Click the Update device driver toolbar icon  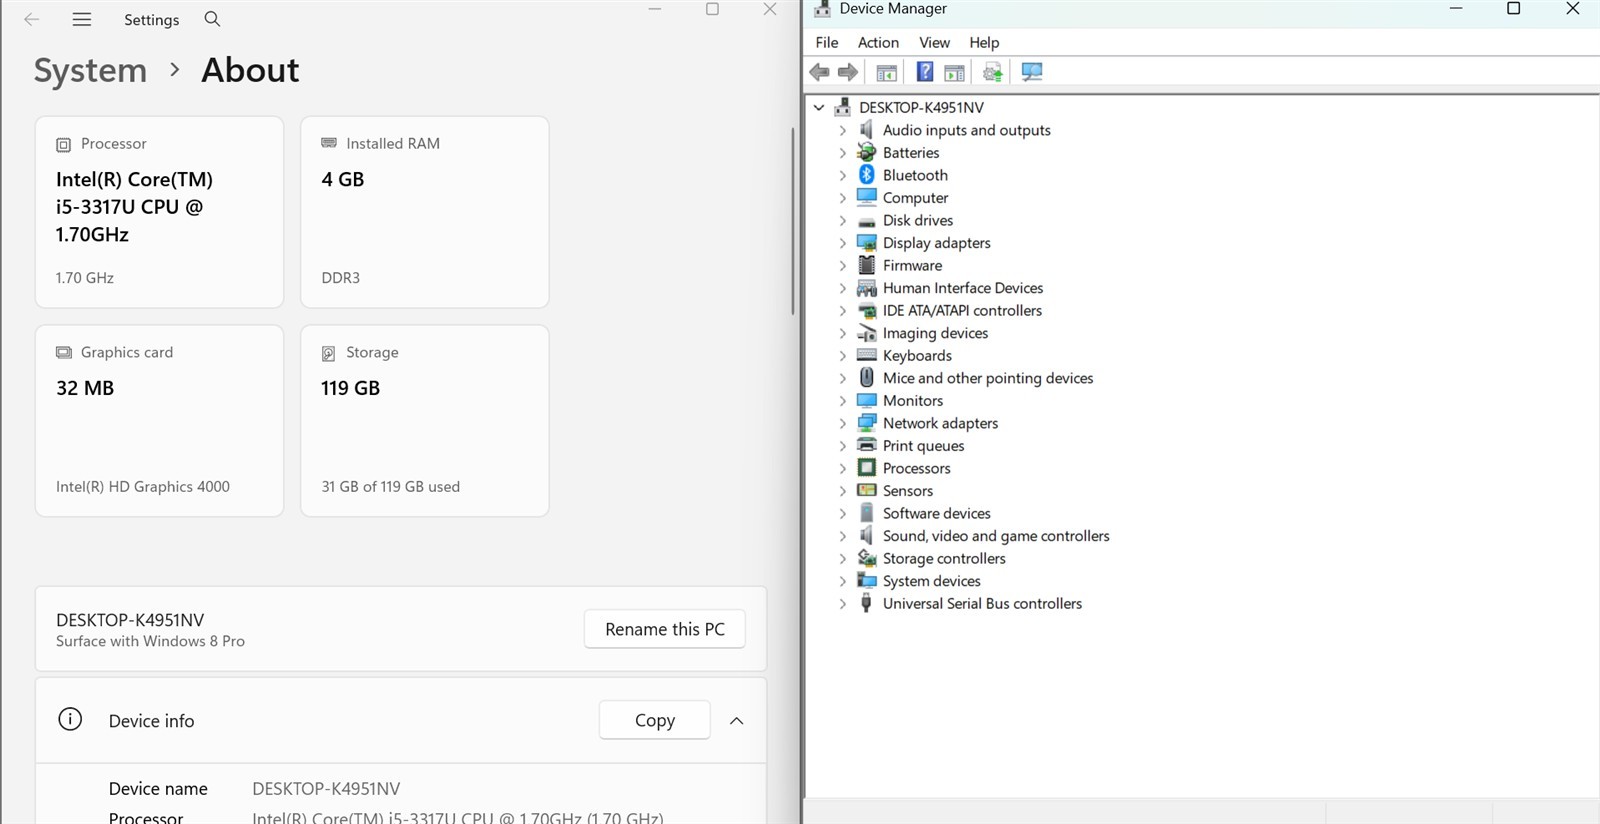point(992,72)
